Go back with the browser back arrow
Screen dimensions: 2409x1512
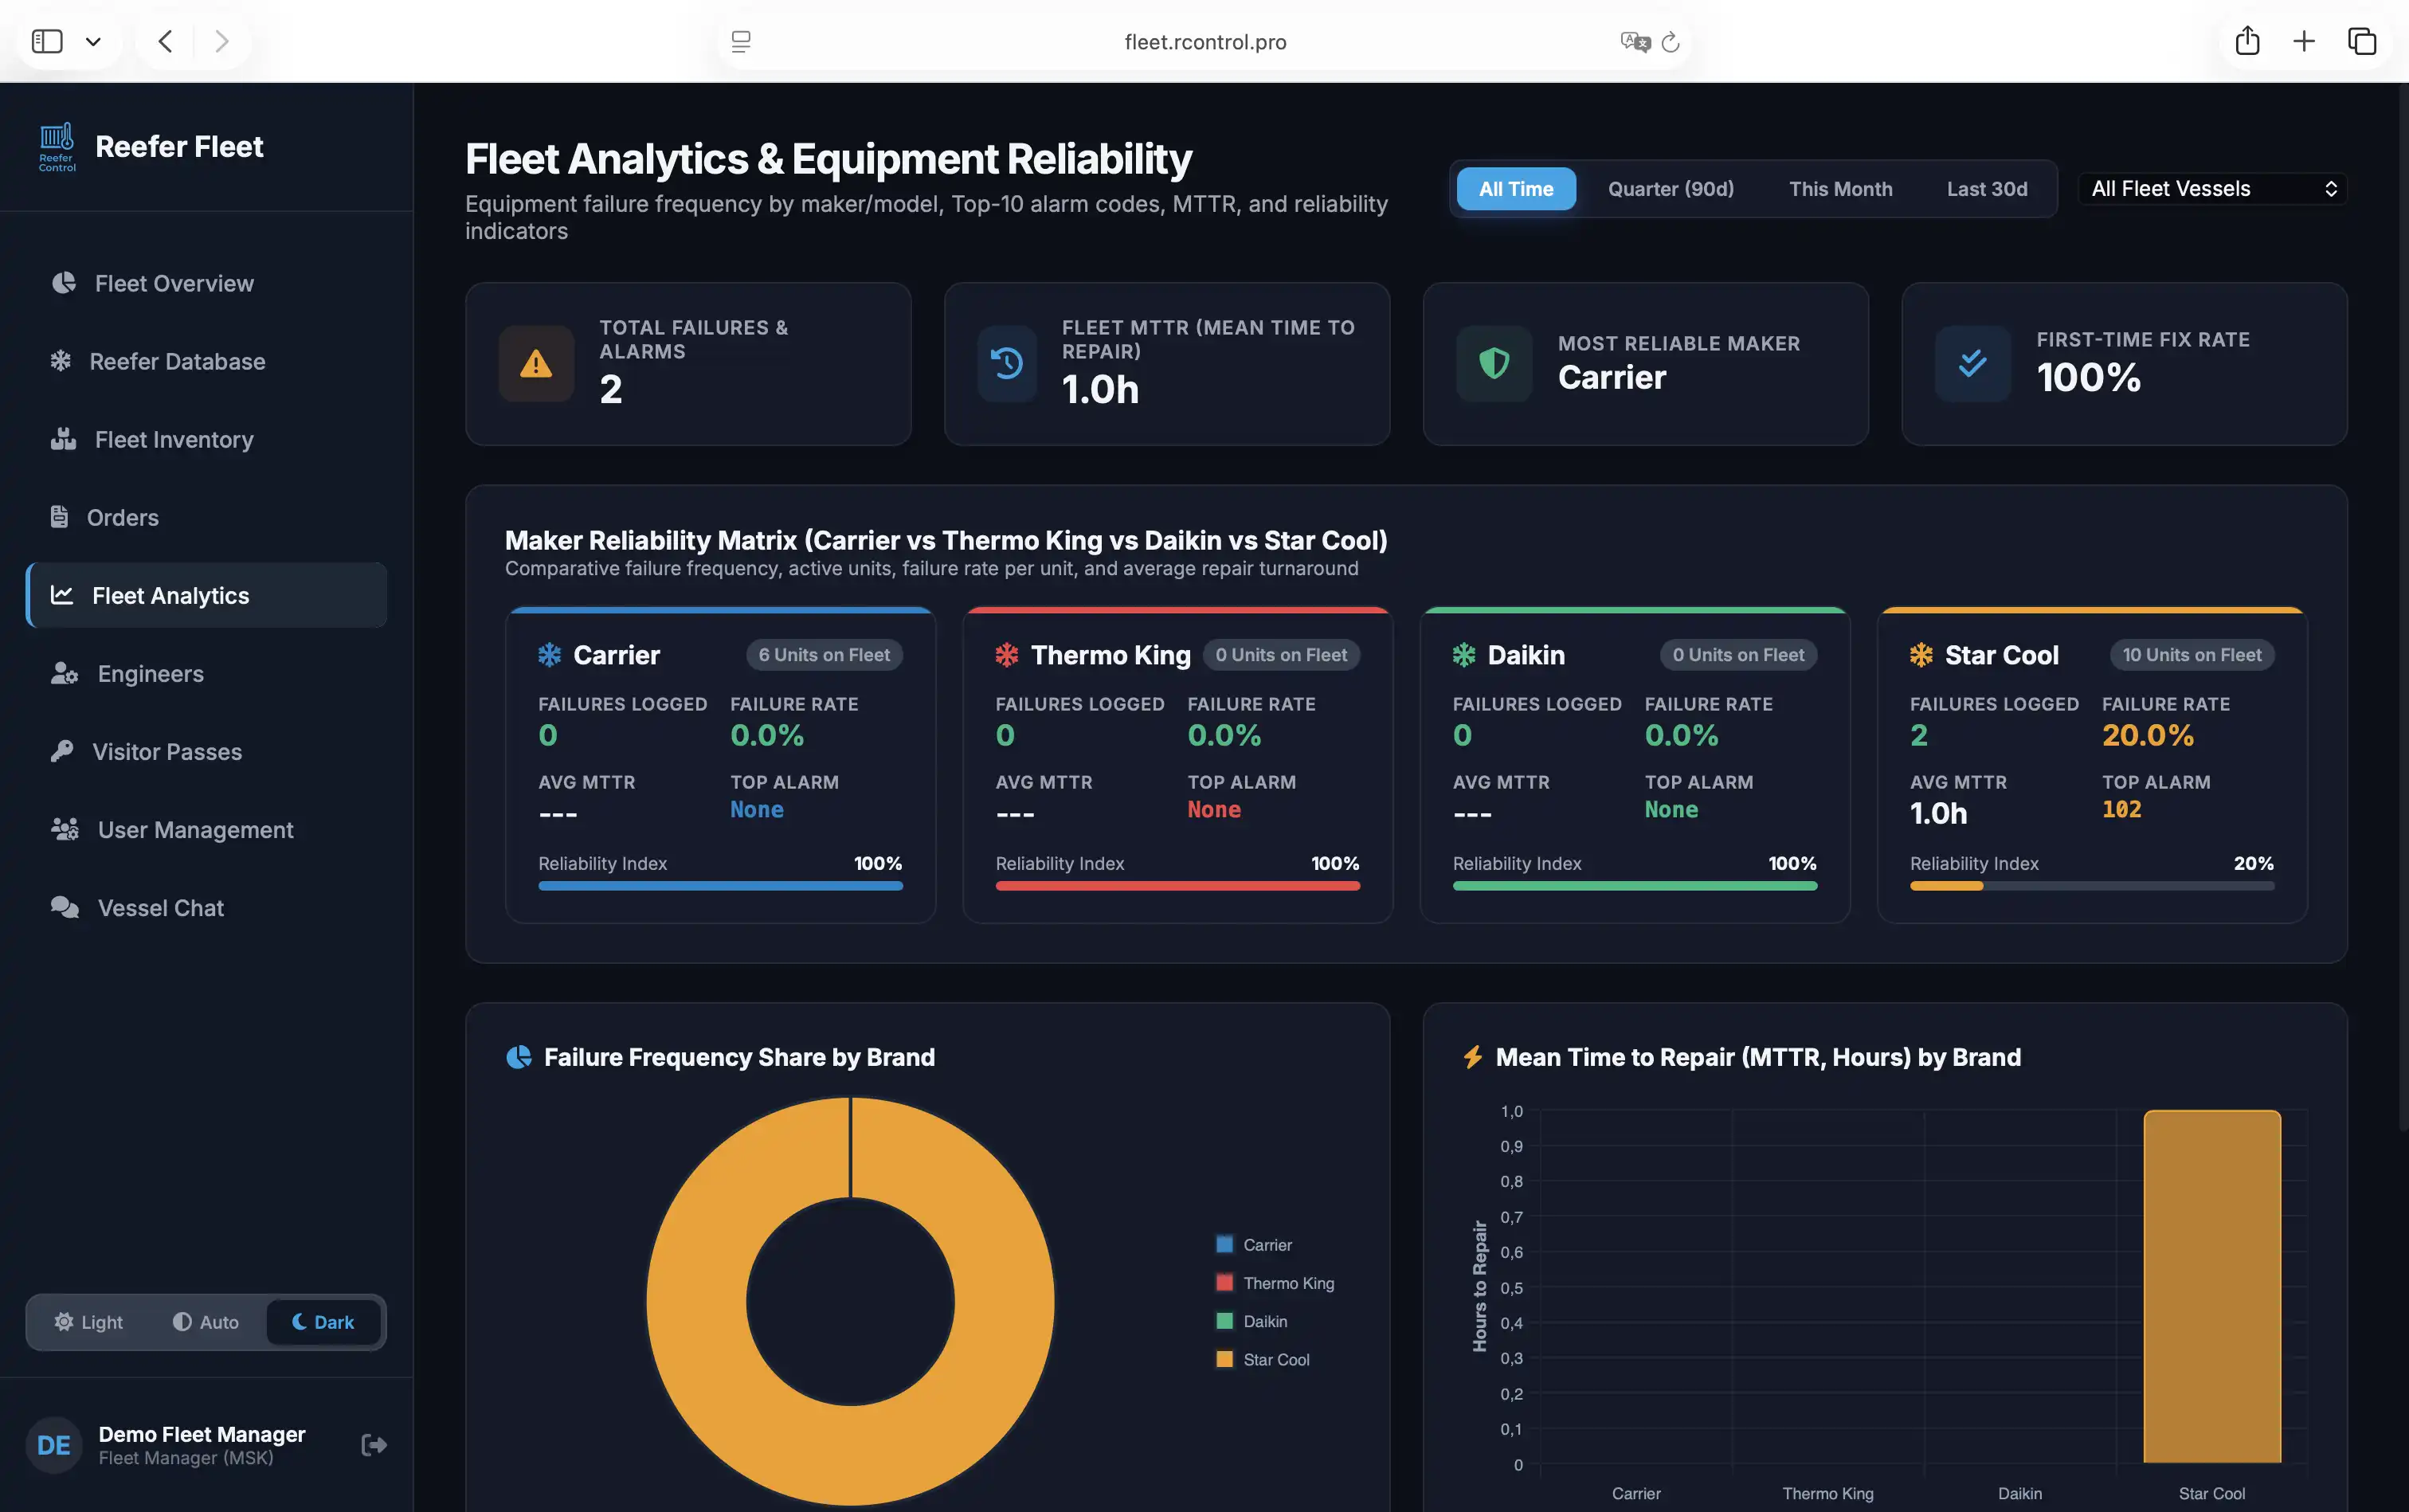click(166, 41)
